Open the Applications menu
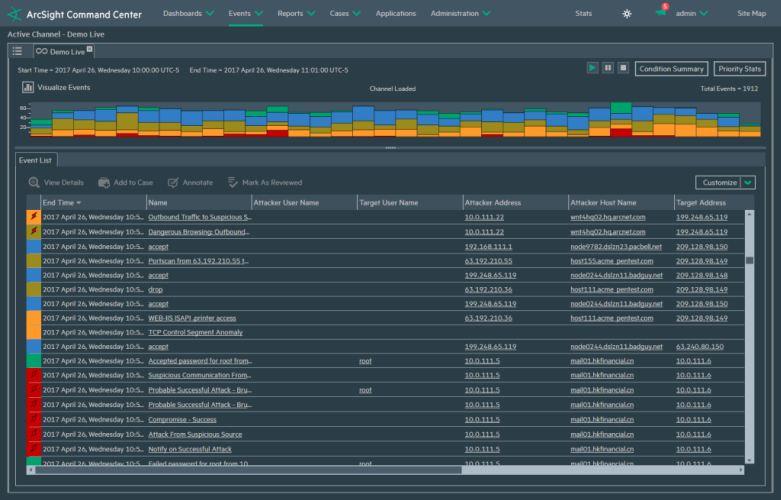 tap(396, 14)
